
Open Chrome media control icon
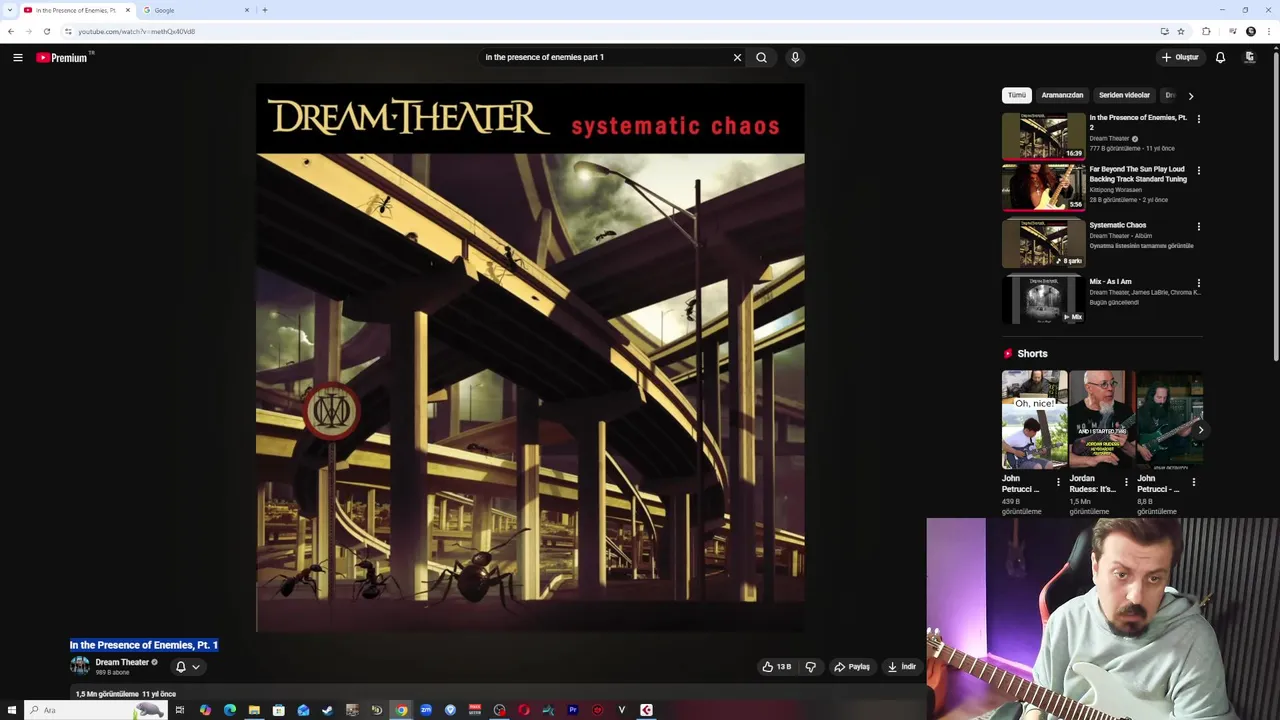click(x=1233, y=31)
